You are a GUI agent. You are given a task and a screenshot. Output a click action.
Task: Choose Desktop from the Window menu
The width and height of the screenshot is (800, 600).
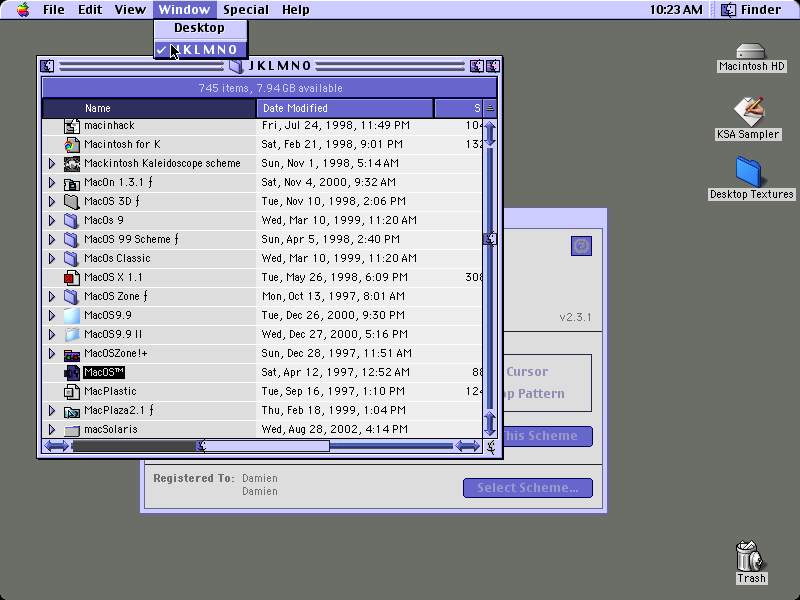click(201, 28)
